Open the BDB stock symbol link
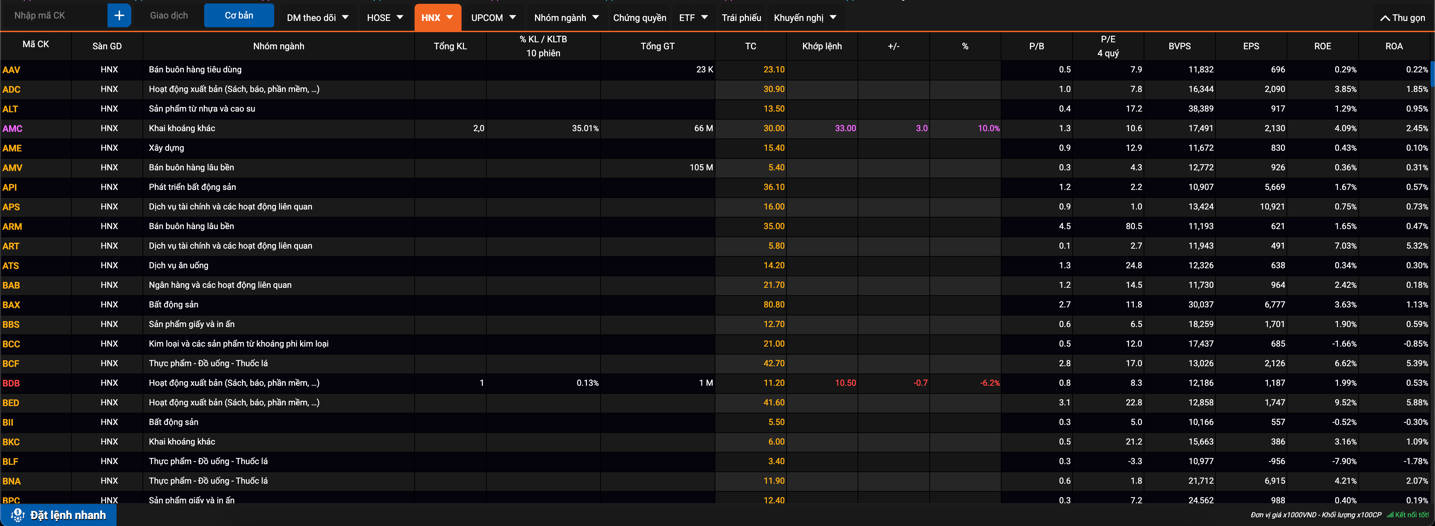 (12, 384)
